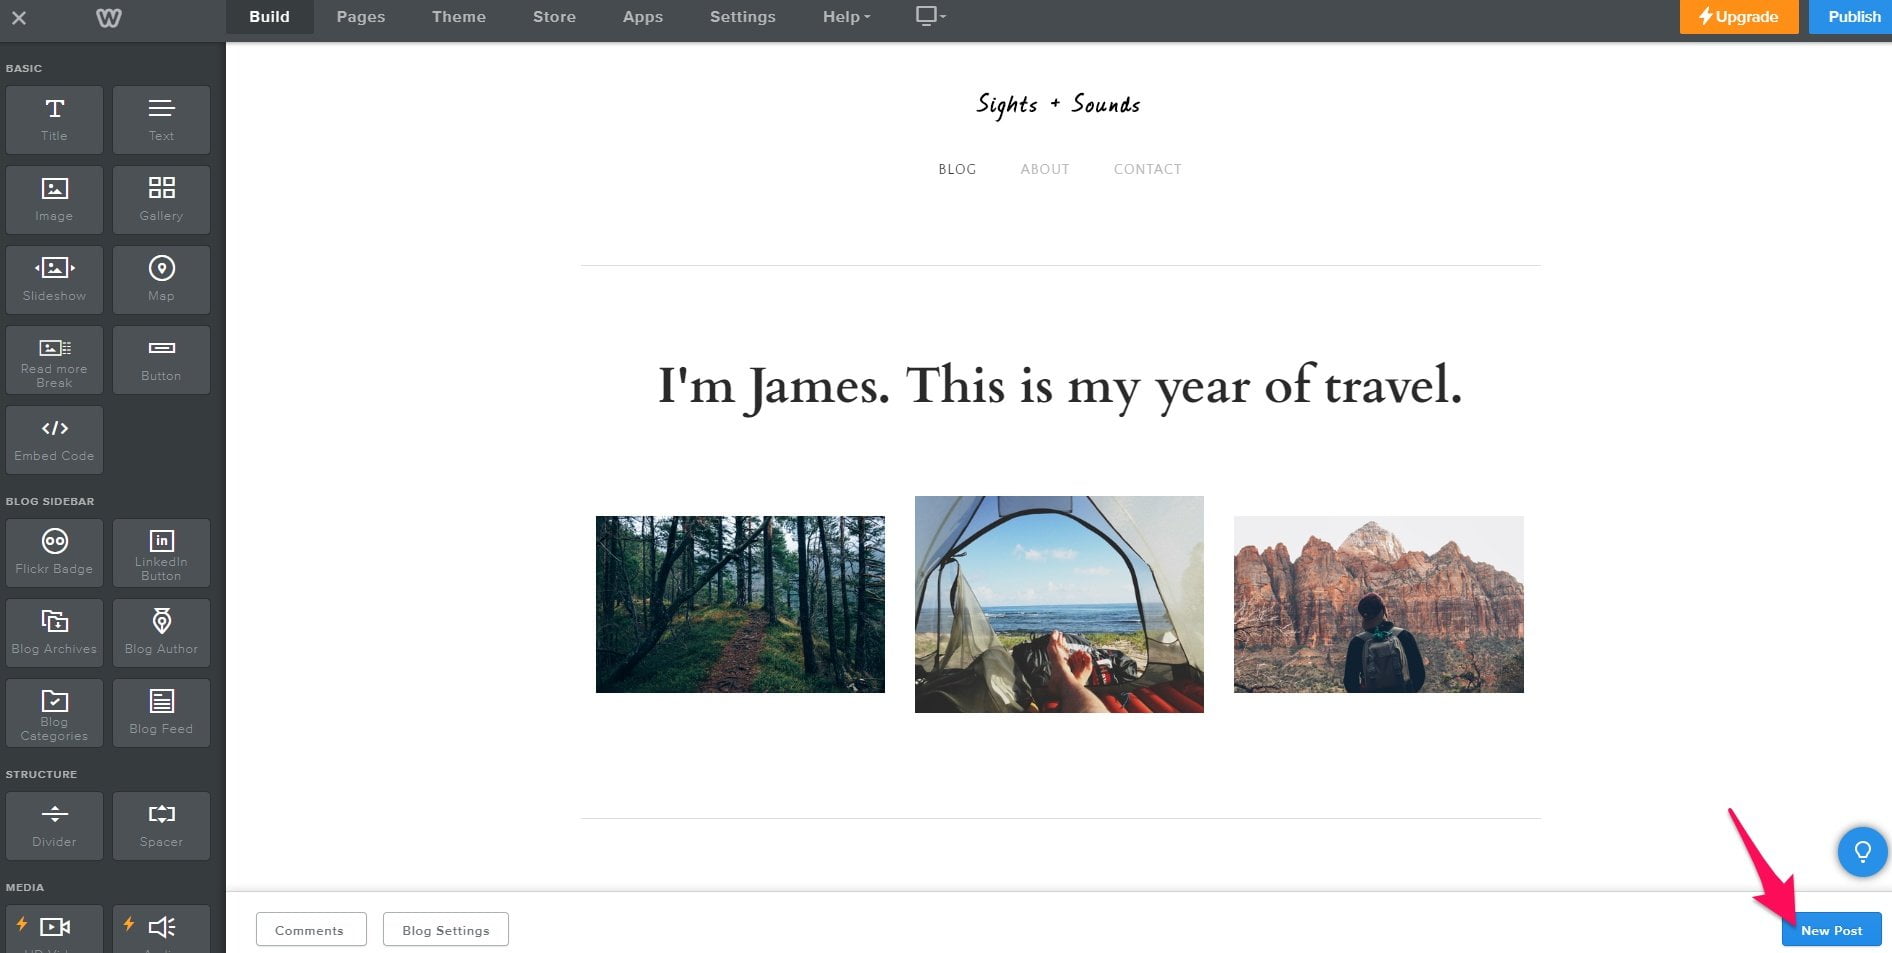Switch to the Build tab

pos(270,17)
